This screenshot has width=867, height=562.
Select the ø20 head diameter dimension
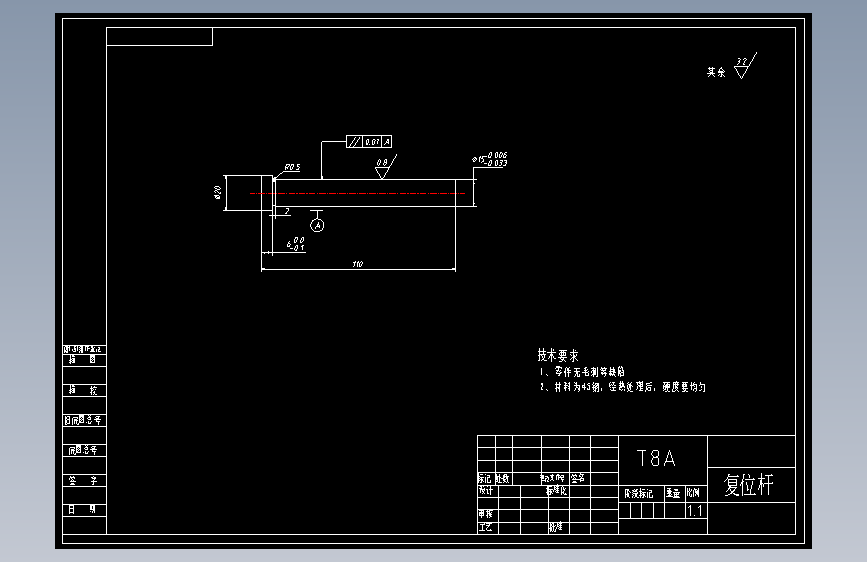click(x=217, y=192)
